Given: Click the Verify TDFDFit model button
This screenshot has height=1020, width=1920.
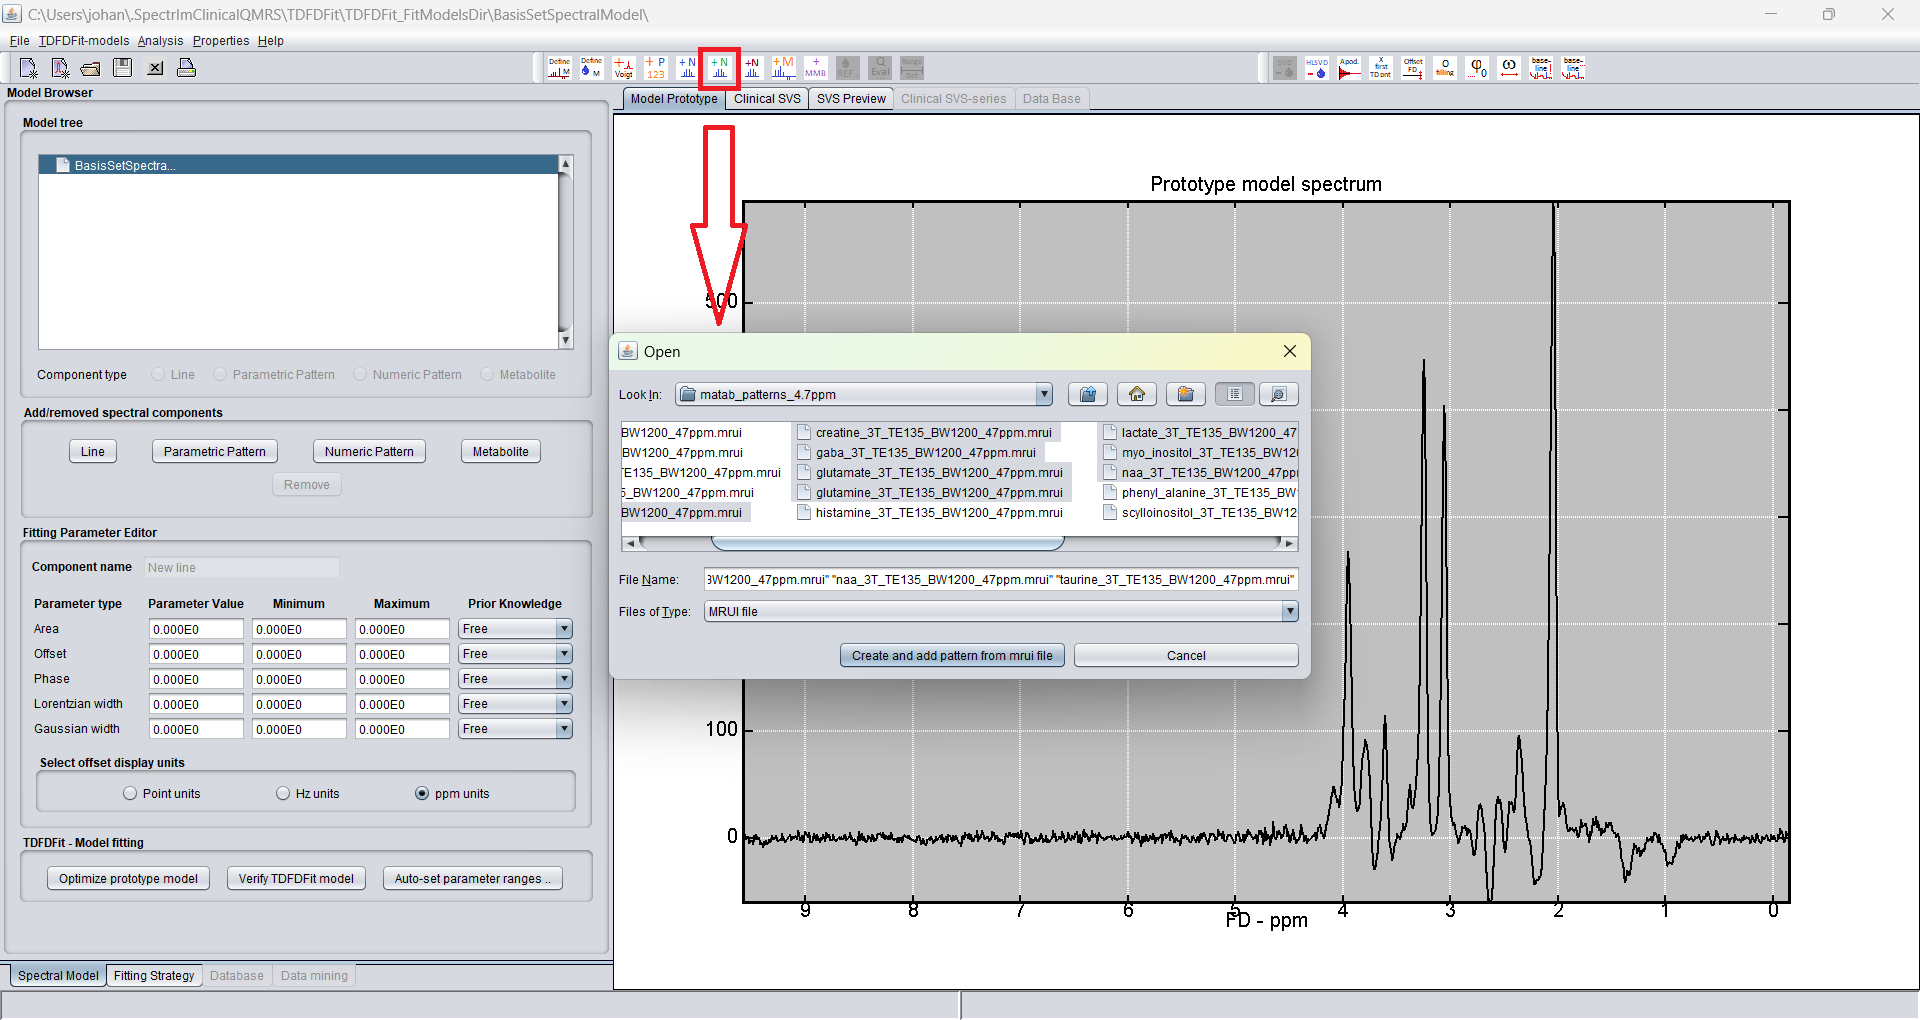Looking at the screenshot, I should click(296, 879).
